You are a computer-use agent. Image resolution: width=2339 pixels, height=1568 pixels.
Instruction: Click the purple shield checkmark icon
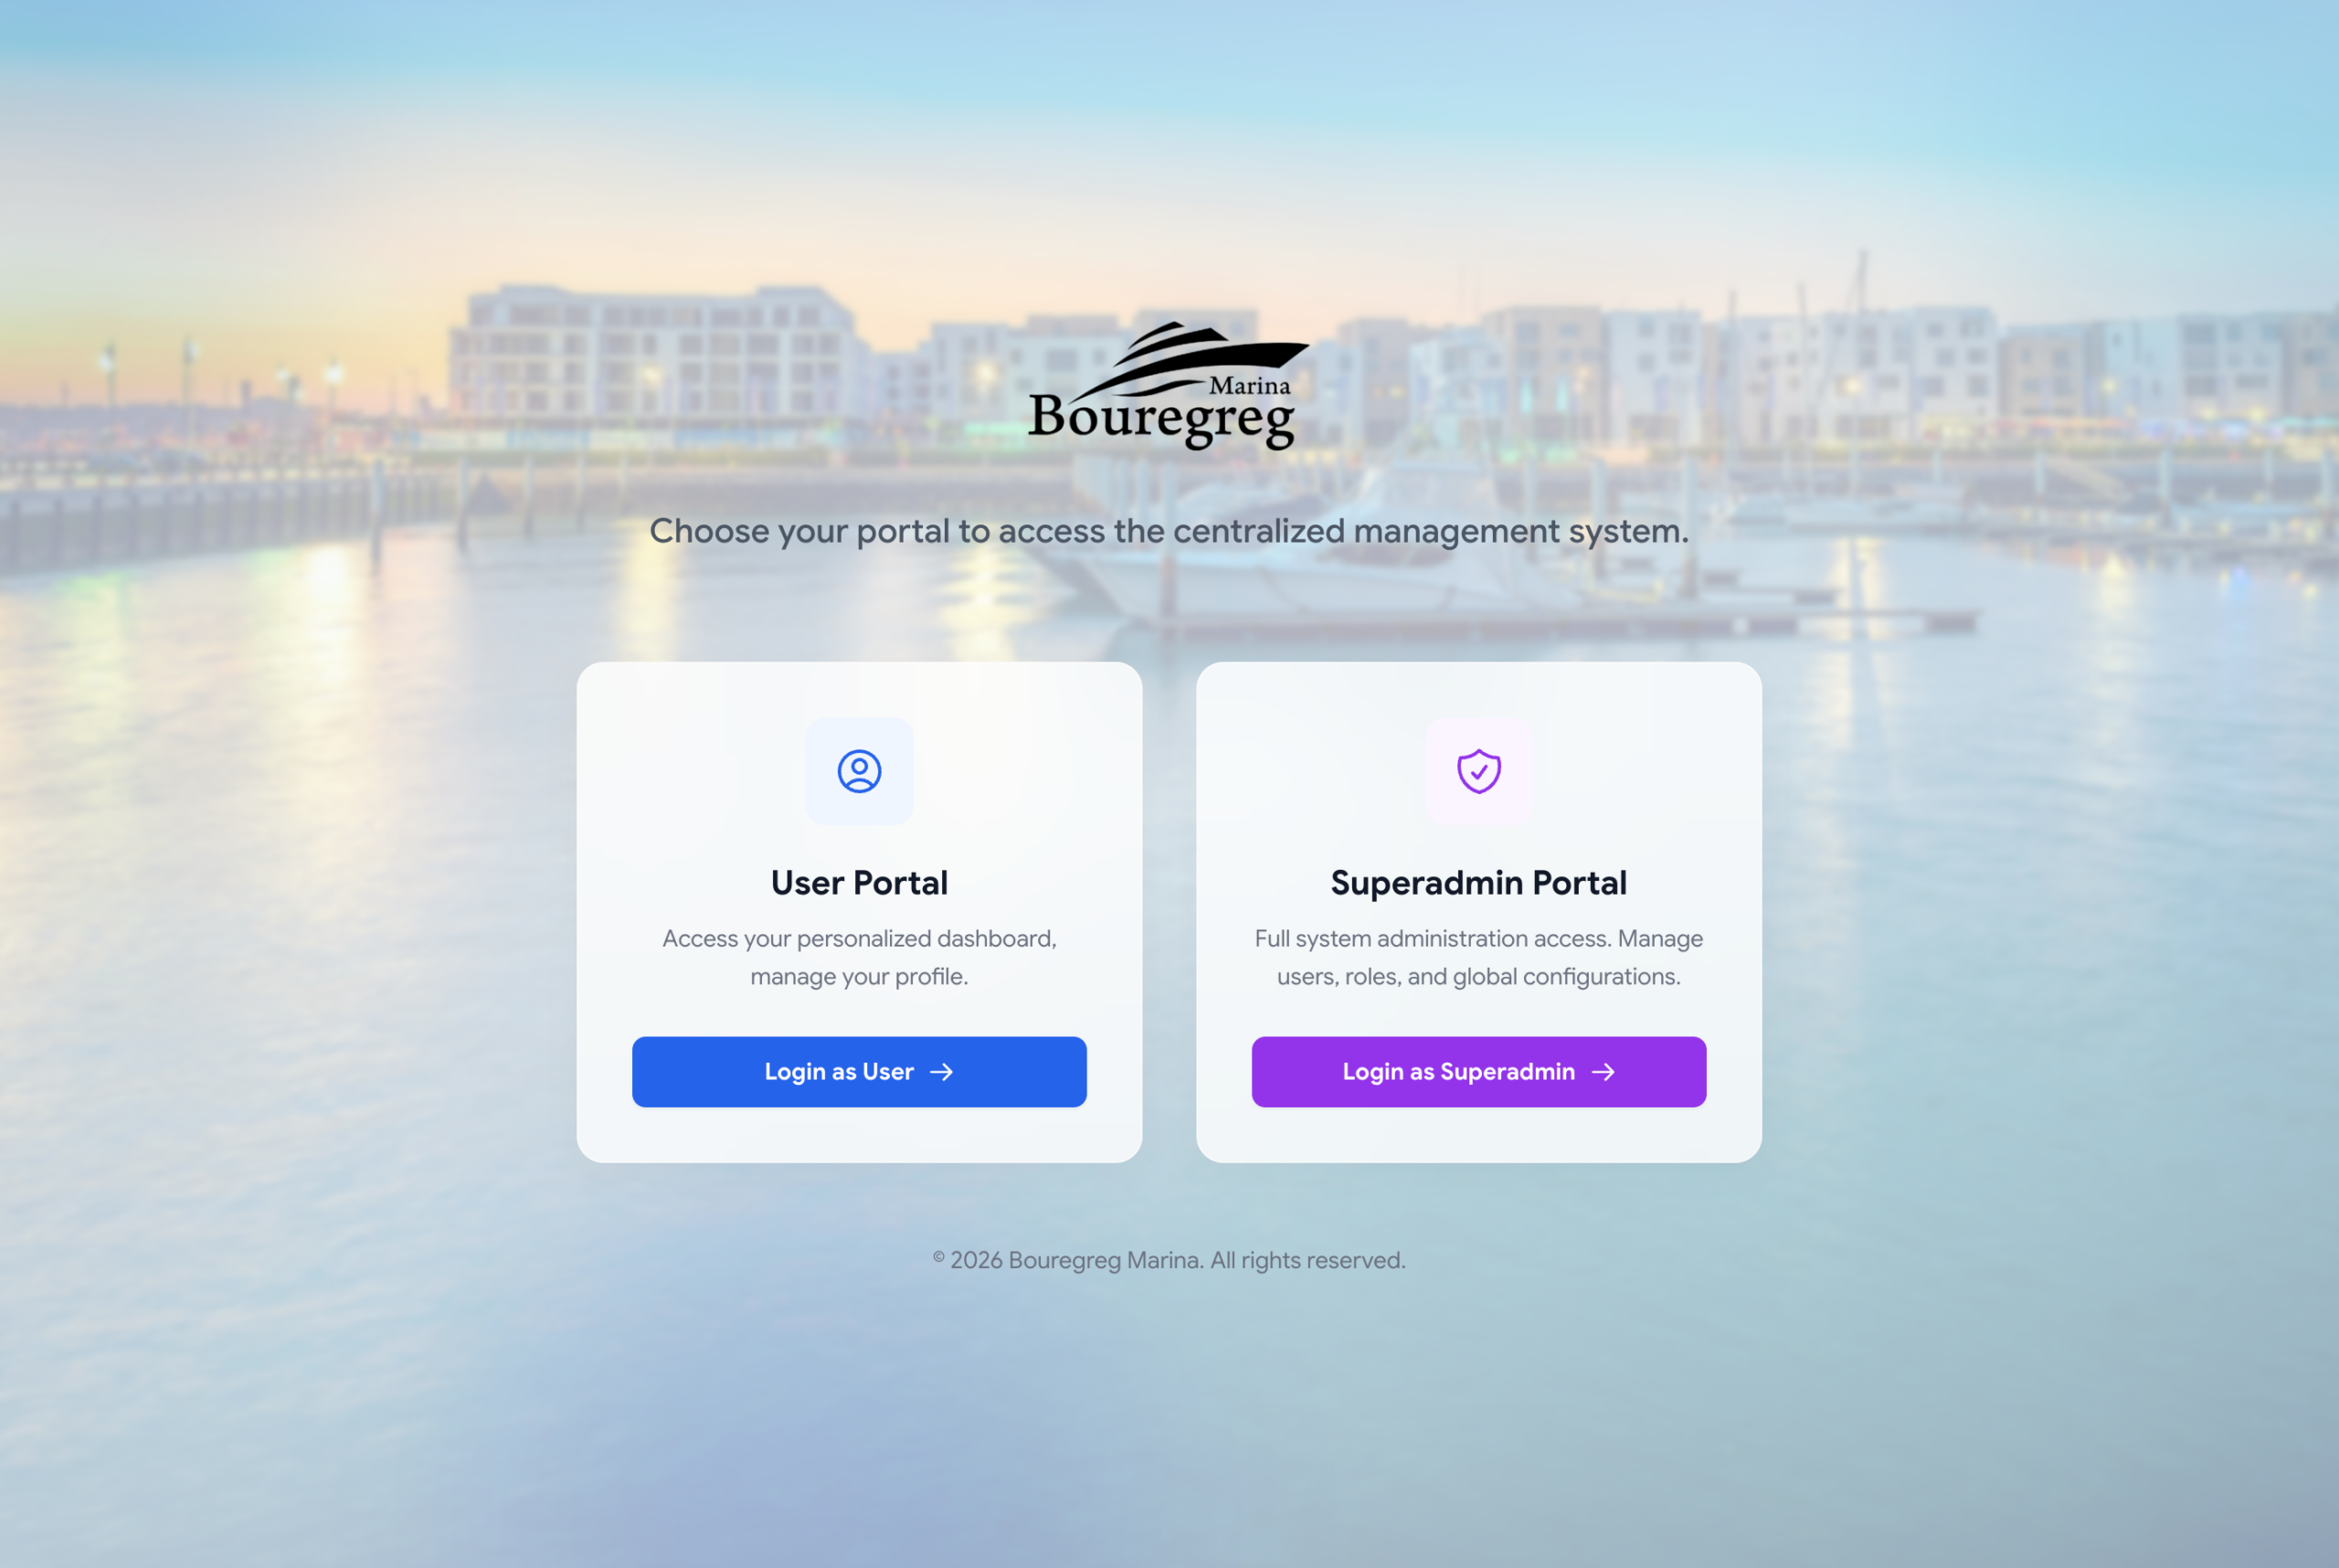pos(1478,771)
